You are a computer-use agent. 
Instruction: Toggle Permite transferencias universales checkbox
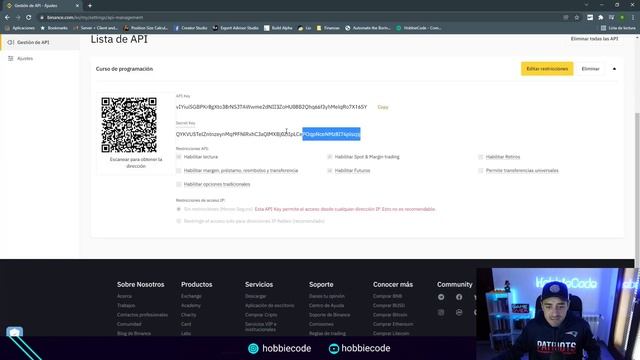click(x=481, y=171)
